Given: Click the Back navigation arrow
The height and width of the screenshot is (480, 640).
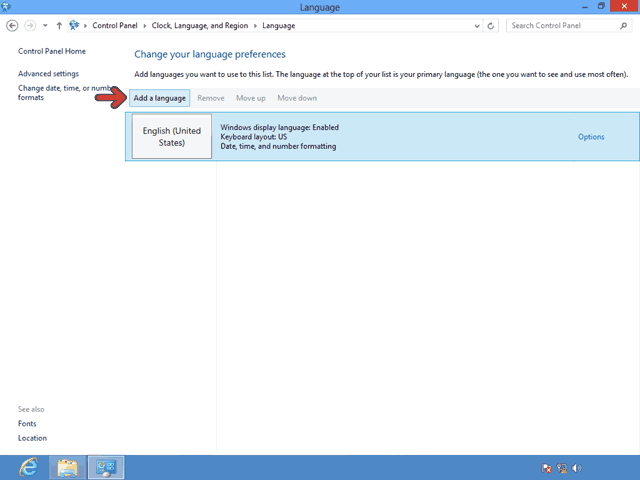Looking at the screenshot, I should 12,26.
